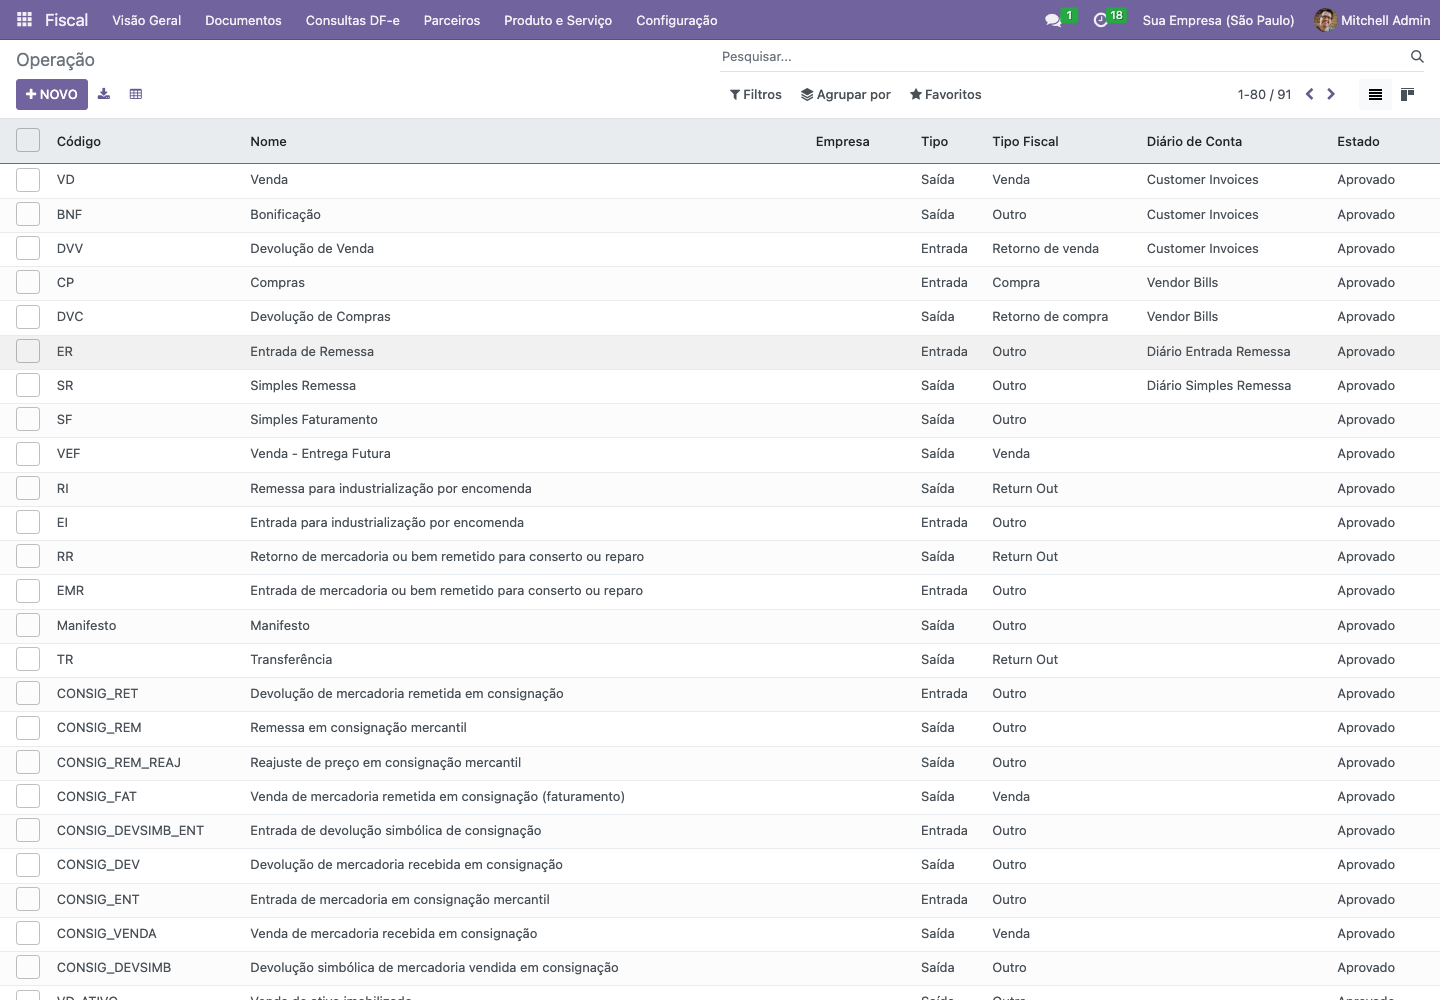Open the Devolução de Venda record

click(312, 248)
